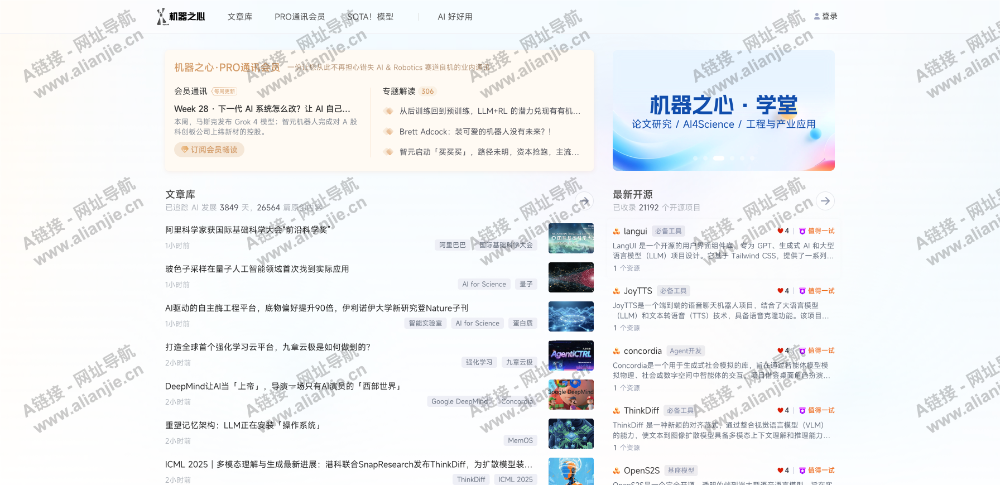Open the JoyTTS project title
1000x485 pixels.
[x=638, y=291]
